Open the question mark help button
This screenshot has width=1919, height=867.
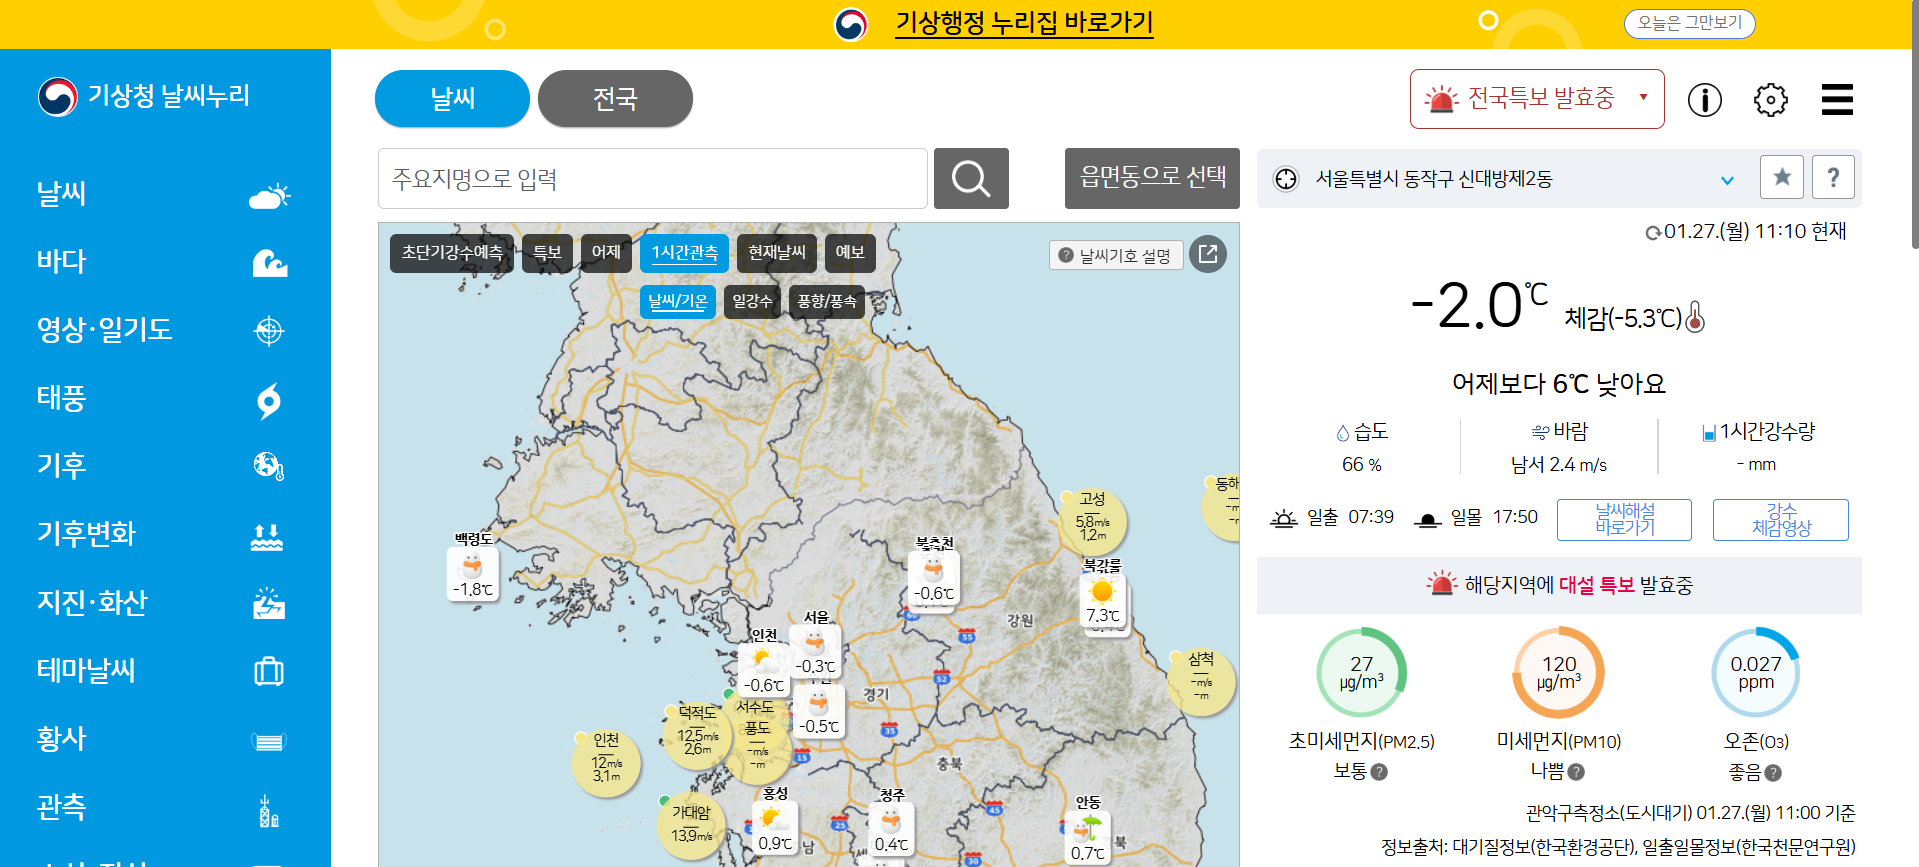[1833, 177]
